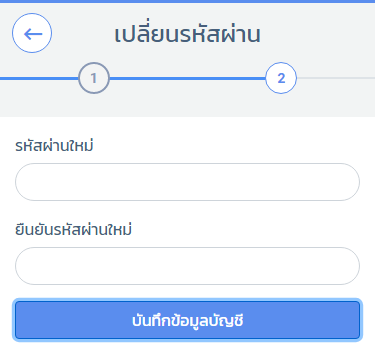Go back using the circular arrow button

tap(32, 33)
